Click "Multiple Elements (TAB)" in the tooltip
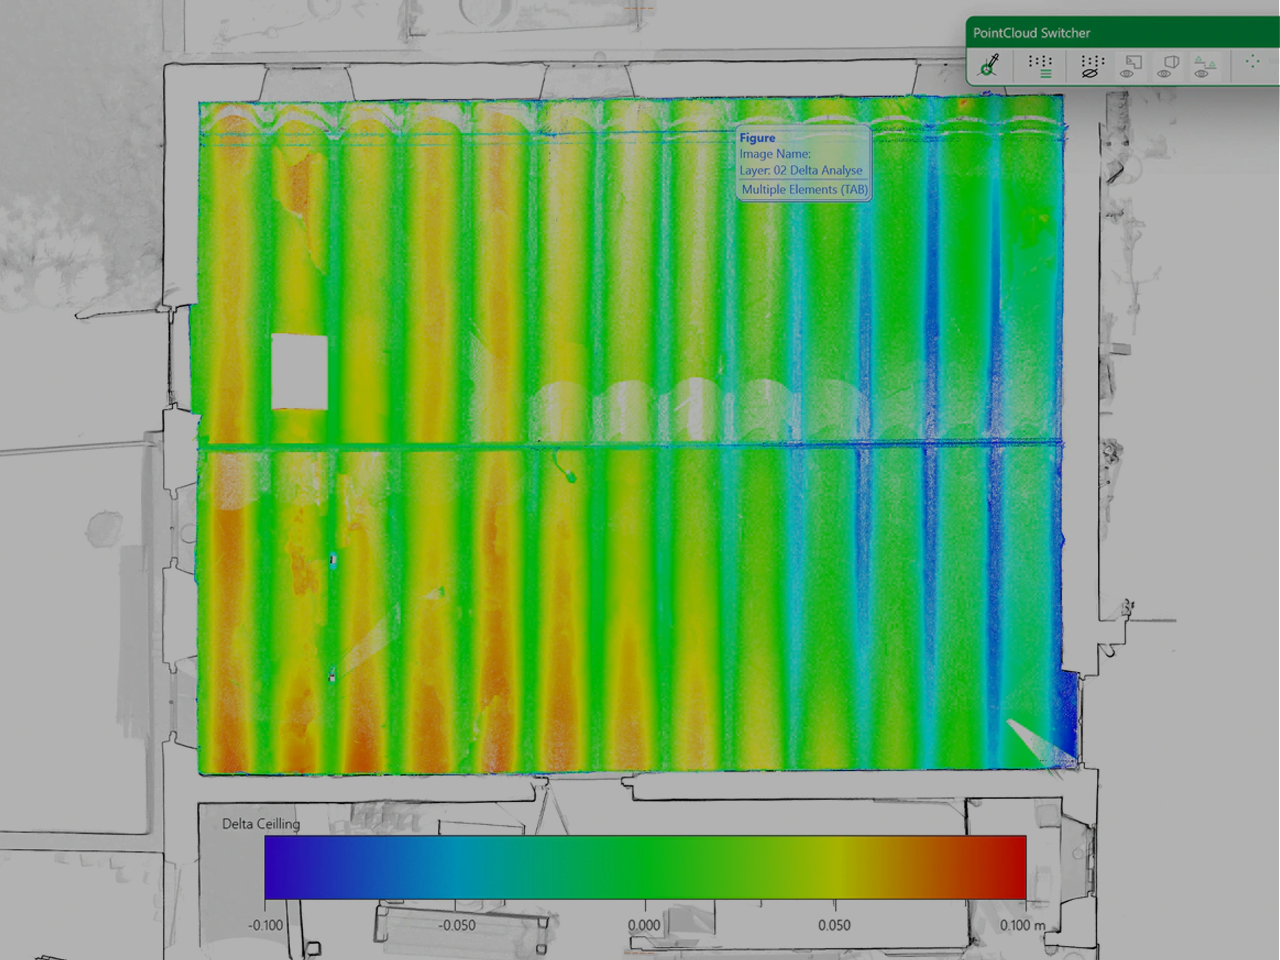1280x960 pixels. point(804,189)
